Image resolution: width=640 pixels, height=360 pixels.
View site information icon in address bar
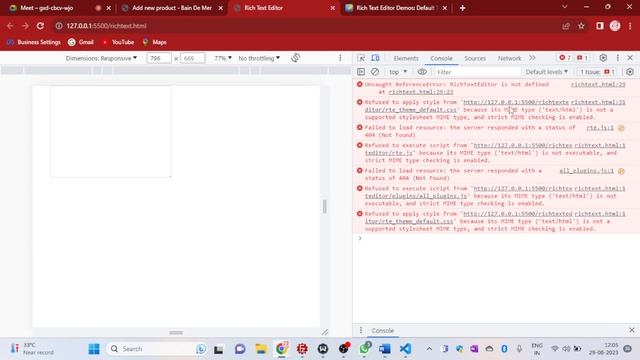point(59,26)
